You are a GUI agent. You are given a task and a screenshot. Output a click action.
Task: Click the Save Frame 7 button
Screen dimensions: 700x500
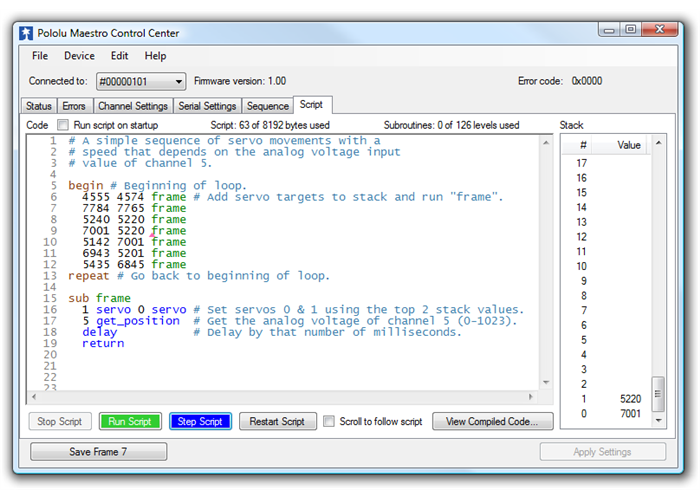[97, 452]
